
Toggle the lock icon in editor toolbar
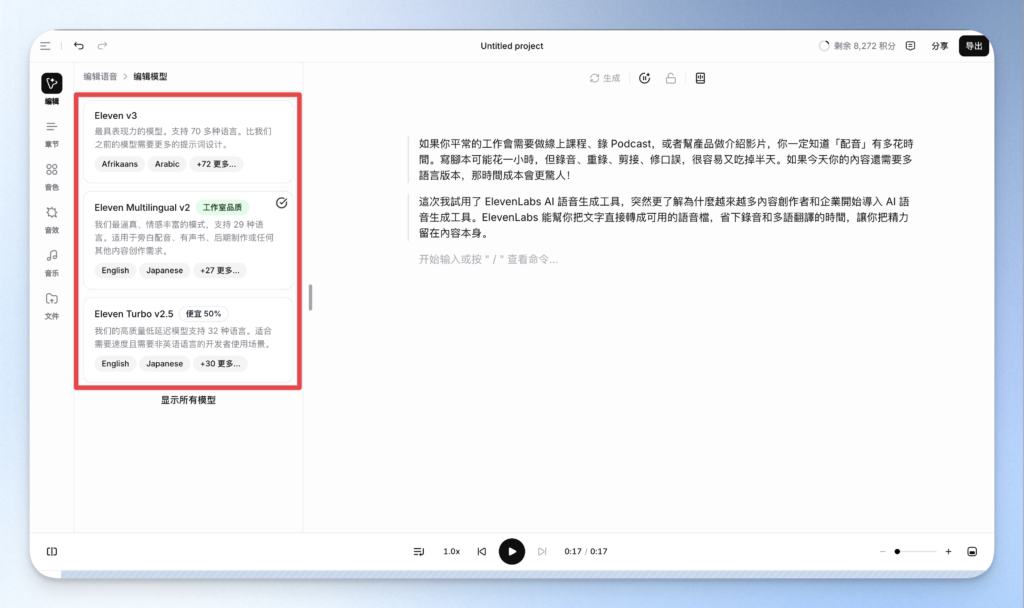[671, 78]
